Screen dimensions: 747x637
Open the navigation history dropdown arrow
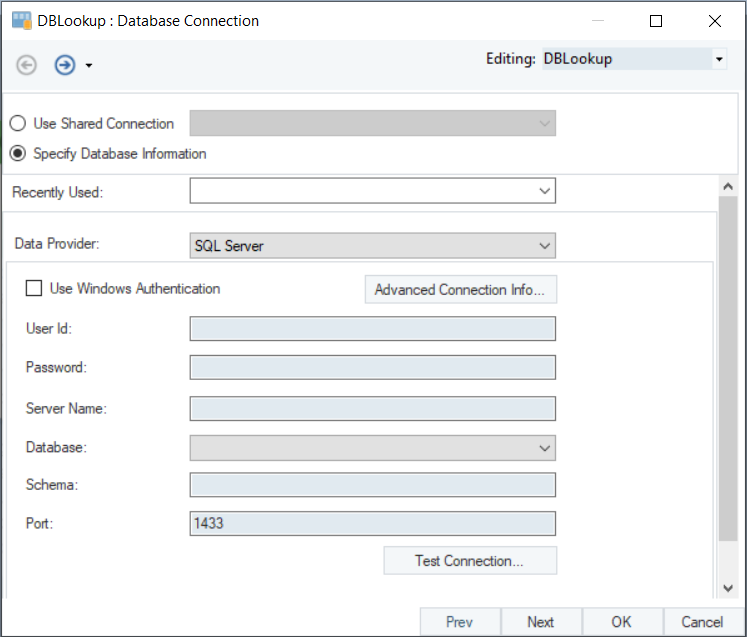(89, 66)
